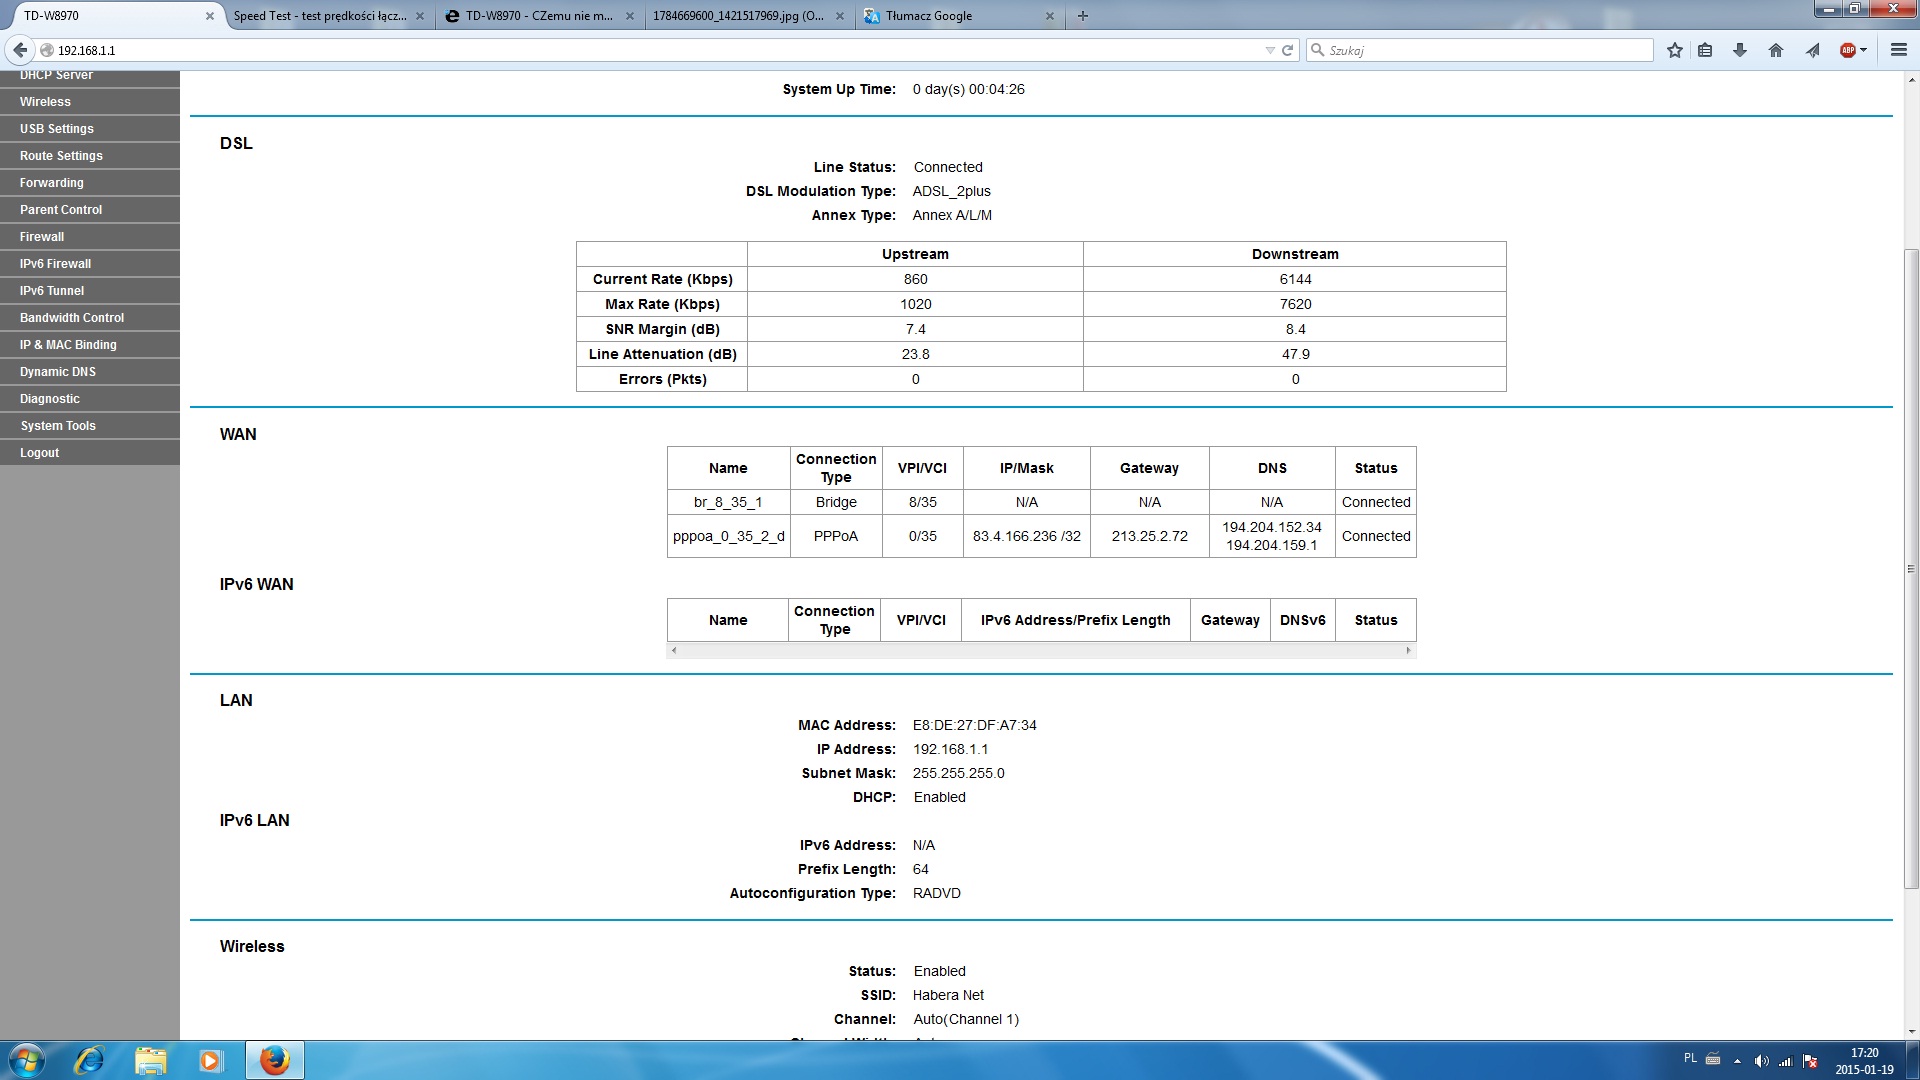Viewport: 1920px width, 1080px height.
Task: Open the IPv6 Firewall menu item
Action: pyautogui.click(x=90, y=264)
